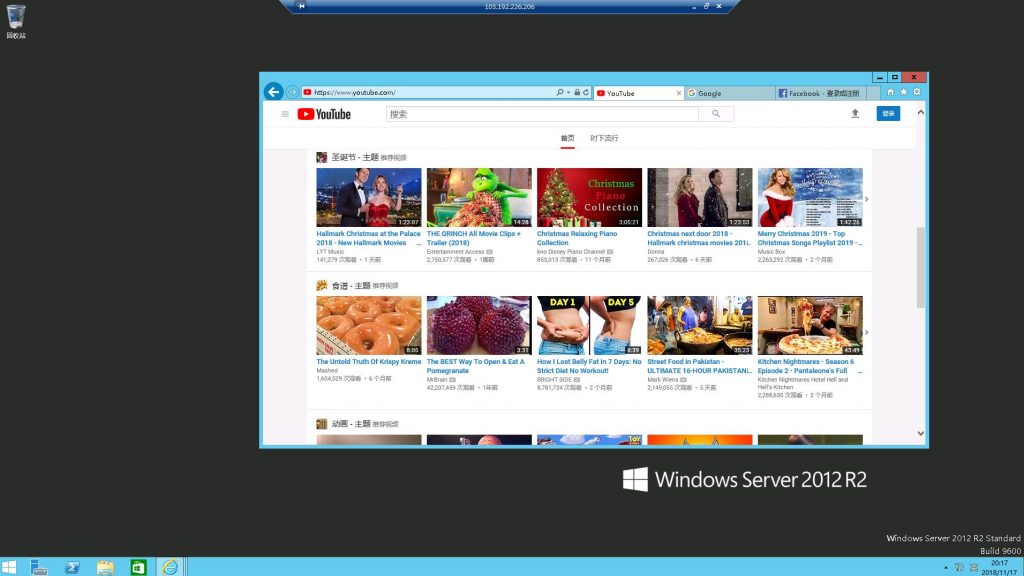Click the browser forward arrow
1024x576 pixels.
point(292,92)
